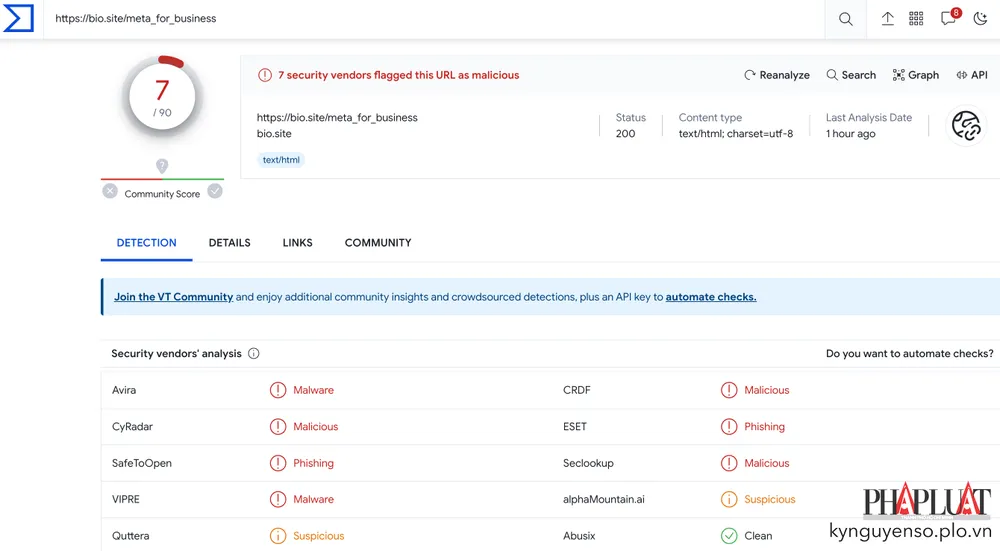Open notifications with the 8 badge
Image resolution: width=1000 pixels, height=551 pixels.
(x=949, y=19)
